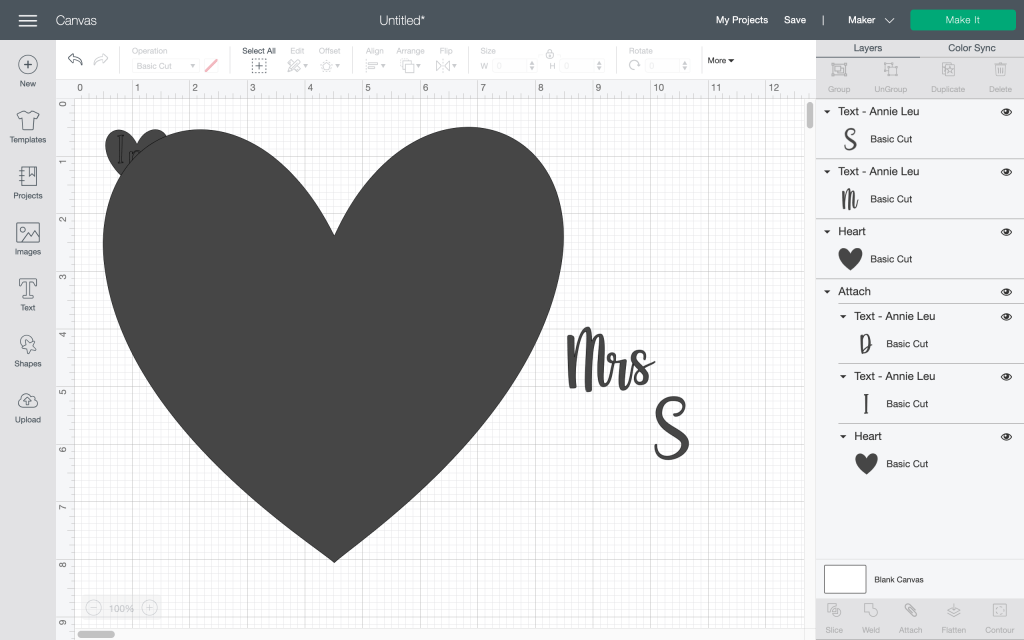1024x640 pixels.
Task: Toggle visibility of the Attach group
Action: (1006, 292)
